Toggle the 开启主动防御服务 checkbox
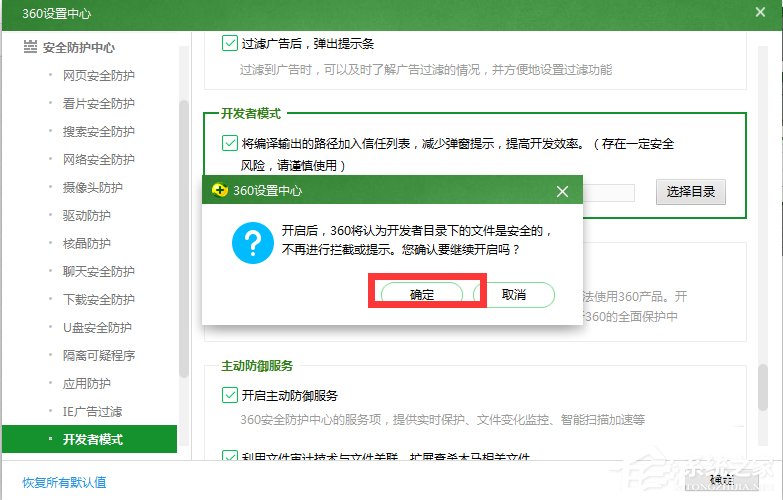The height and width of the screenshot is (500, 783). coord(229,395)
